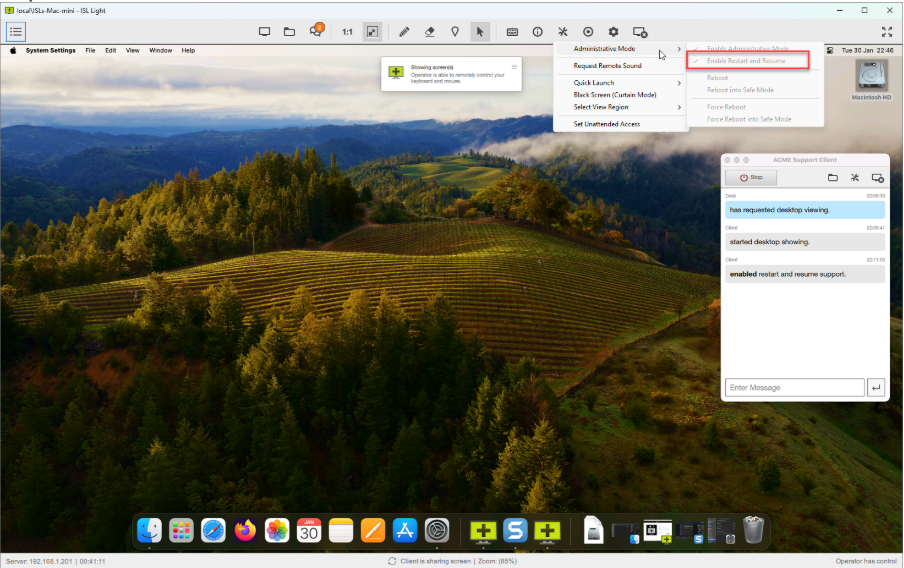Select the eraser tool in toolbar
Image resolution: width=904 pixels, height=568 pixels.
click(x=429, y=32)
